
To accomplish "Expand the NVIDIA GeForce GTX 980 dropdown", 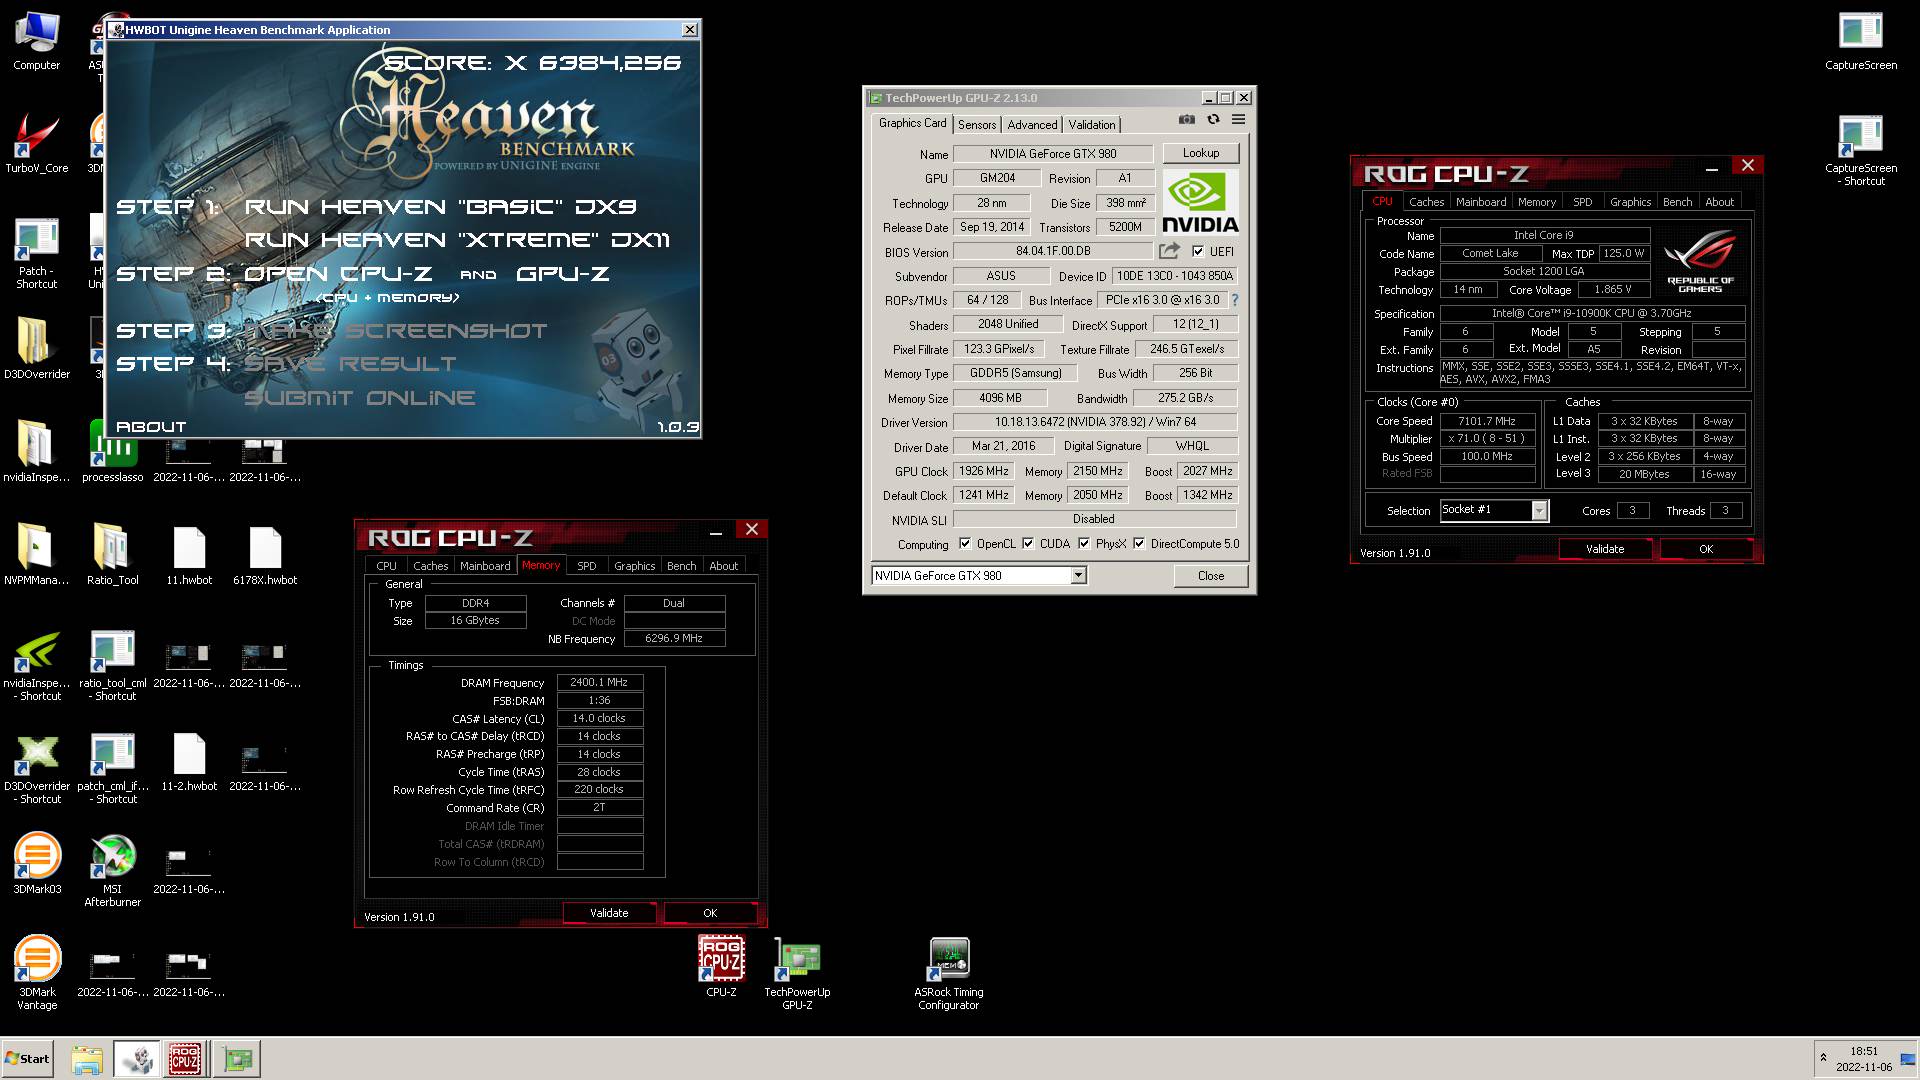I will click(x=1079, y=576).
